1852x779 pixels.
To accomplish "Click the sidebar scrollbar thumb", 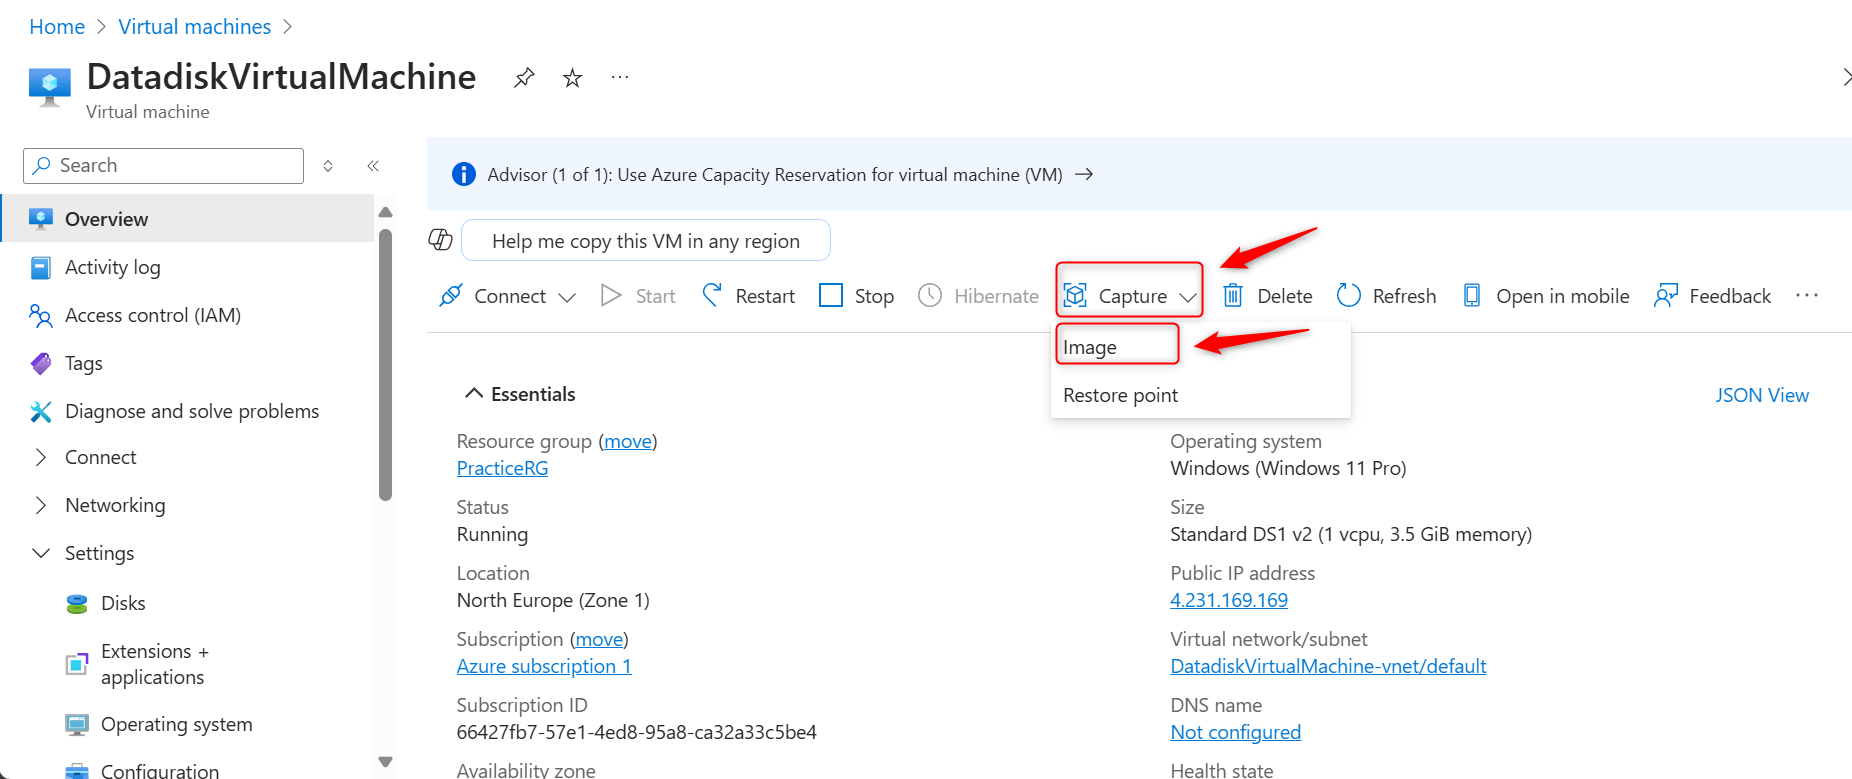I will [386, 365].
